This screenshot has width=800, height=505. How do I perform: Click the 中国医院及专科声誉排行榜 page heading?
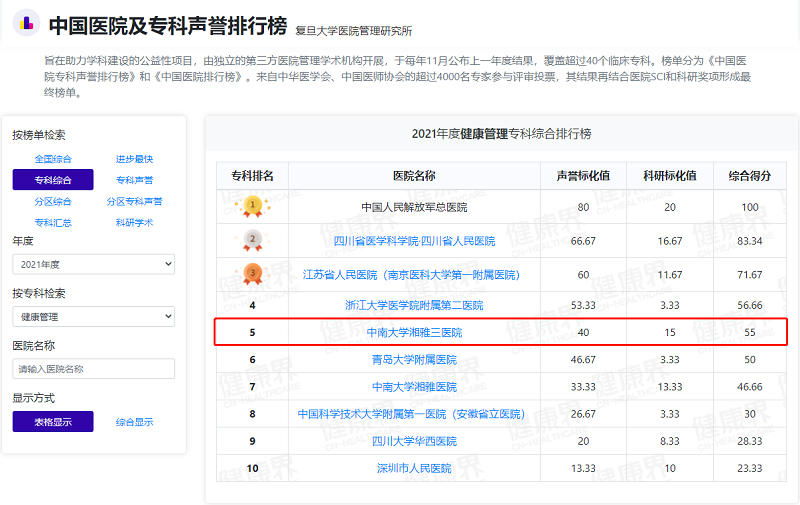[168, 26]
